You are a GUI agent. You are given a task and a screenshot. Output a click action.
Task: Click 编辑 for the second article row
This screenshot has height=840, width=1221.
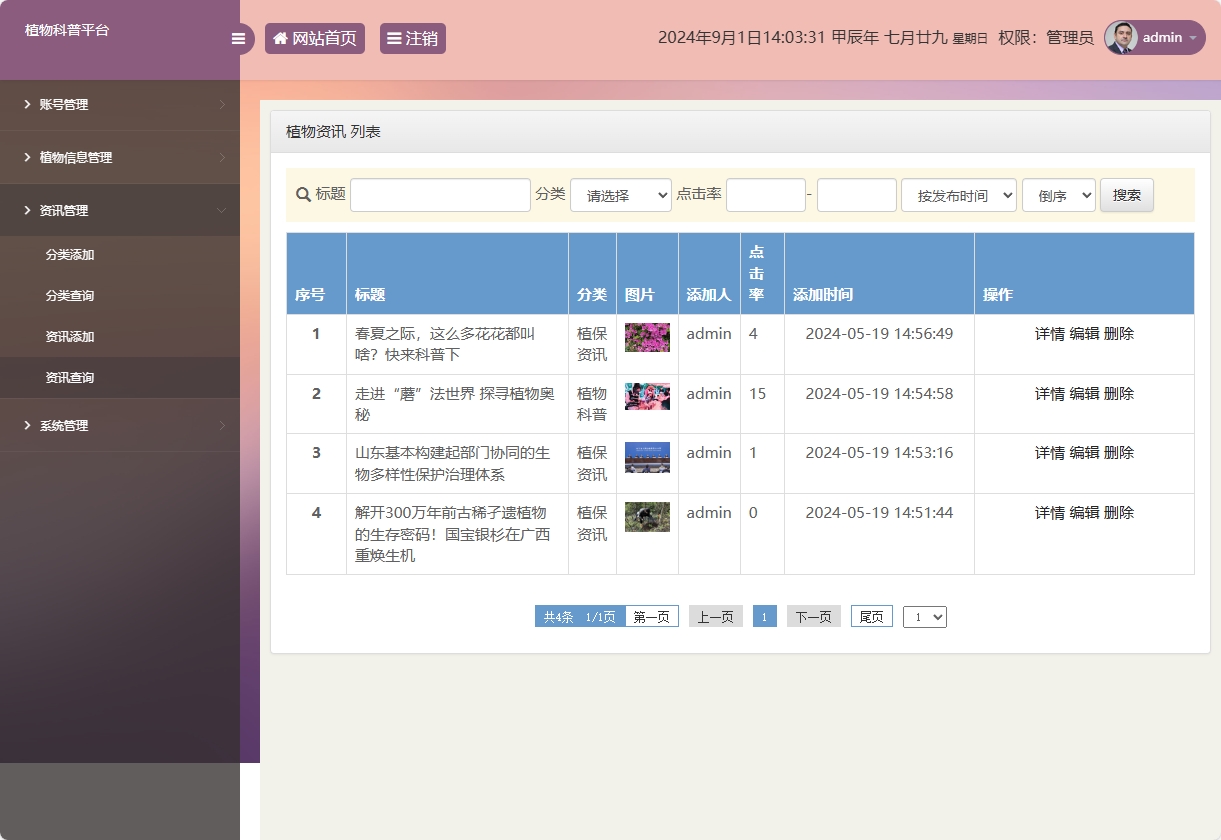(1084, 394)
